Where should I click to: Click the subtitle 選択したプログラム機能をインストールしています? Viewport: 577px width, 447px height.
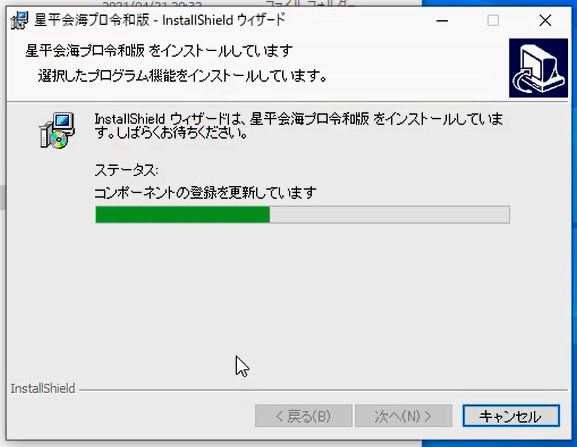pyautogui.click(x=183, y=76)
